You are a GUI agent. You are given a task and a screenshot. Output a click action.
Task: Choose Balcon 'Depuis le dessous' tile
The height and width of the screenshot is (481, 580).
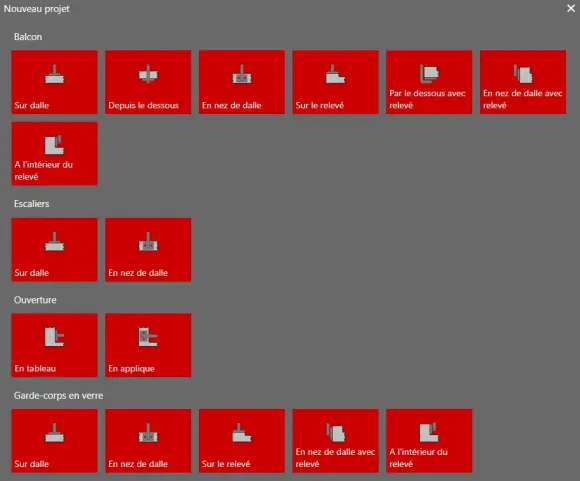148,82
